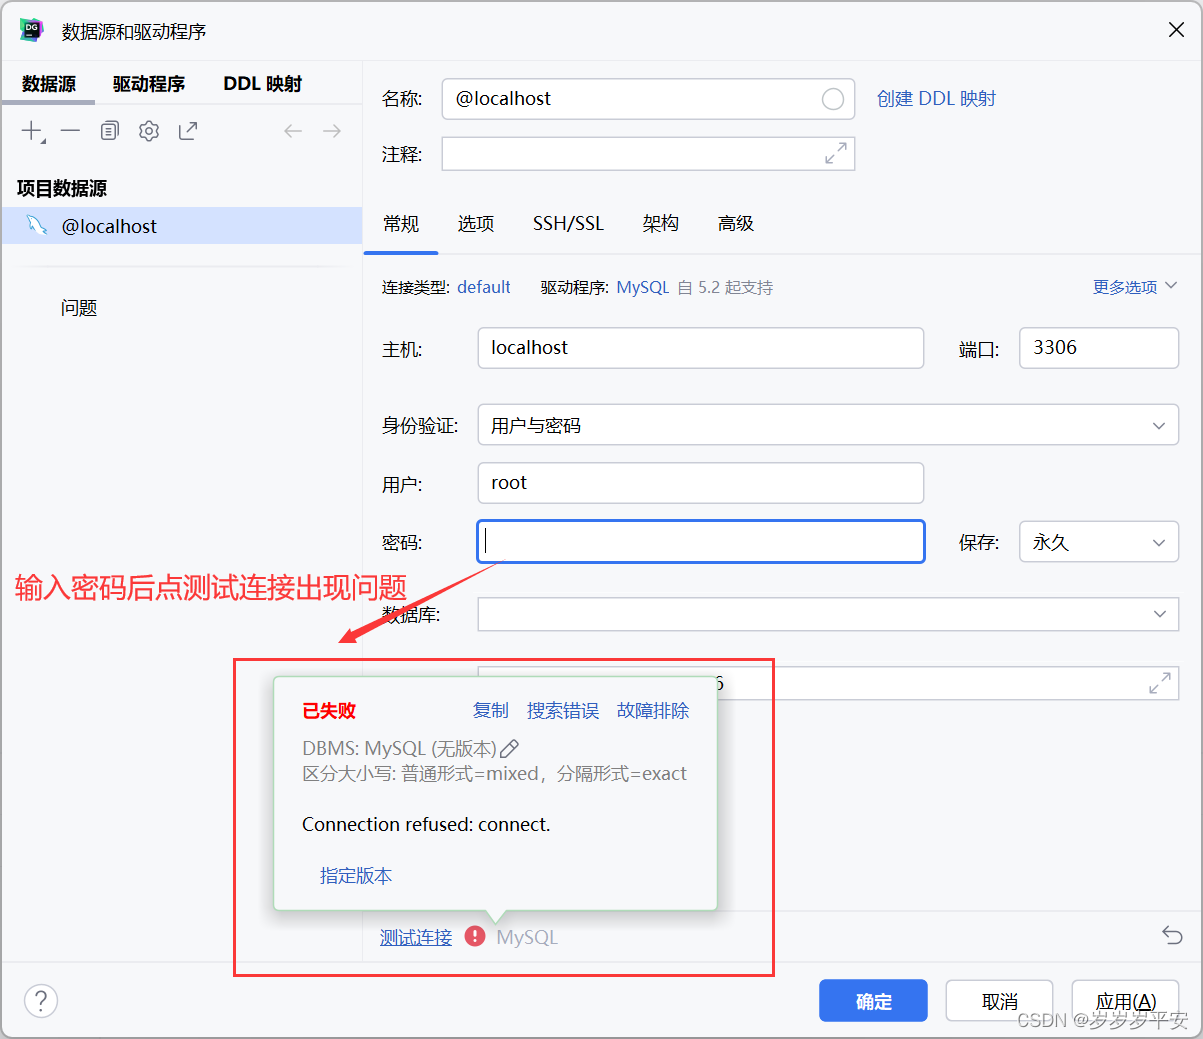The height and width of the screenshot is (1039, 1203).
Task: Click the 确定 button
Action: point(873,1001)
